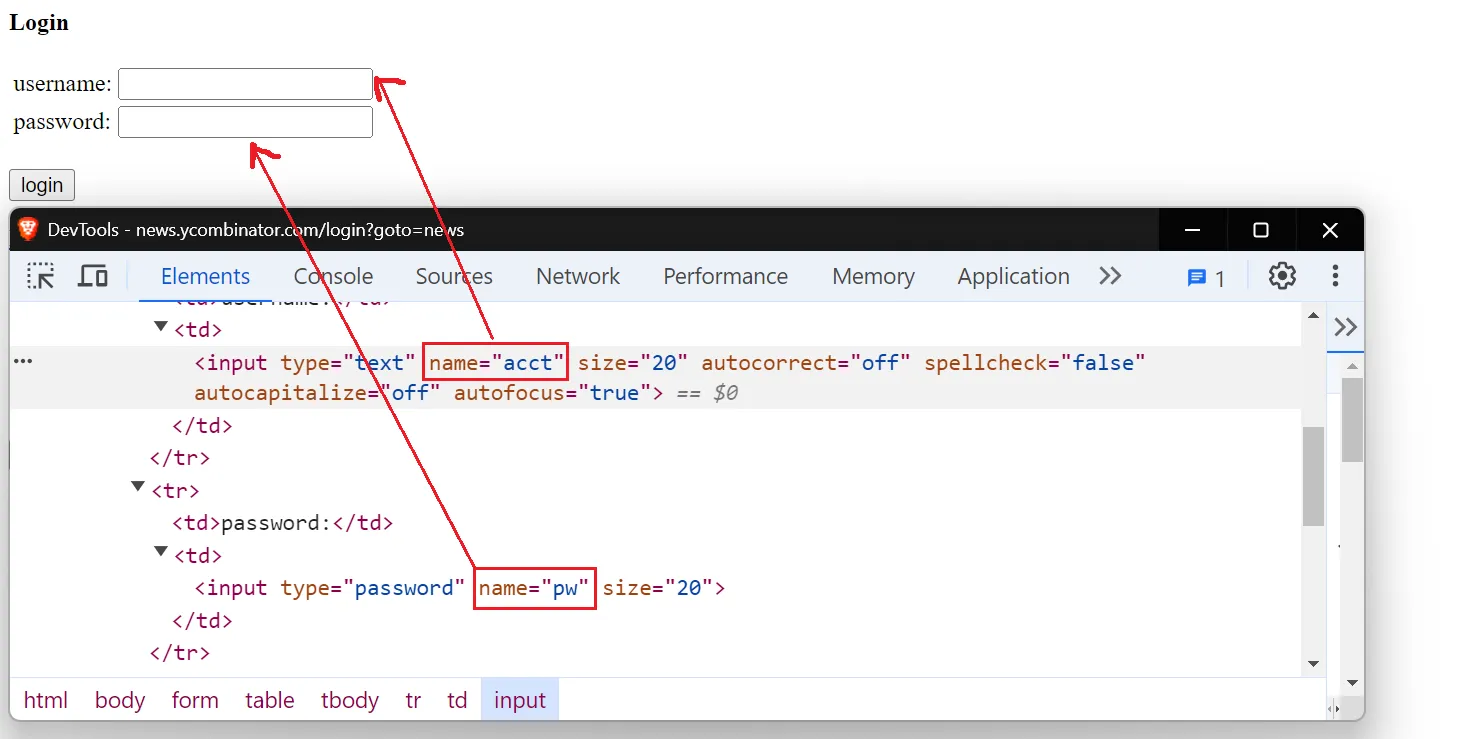Focus the username text field
1458x739 pixels.
245,84
